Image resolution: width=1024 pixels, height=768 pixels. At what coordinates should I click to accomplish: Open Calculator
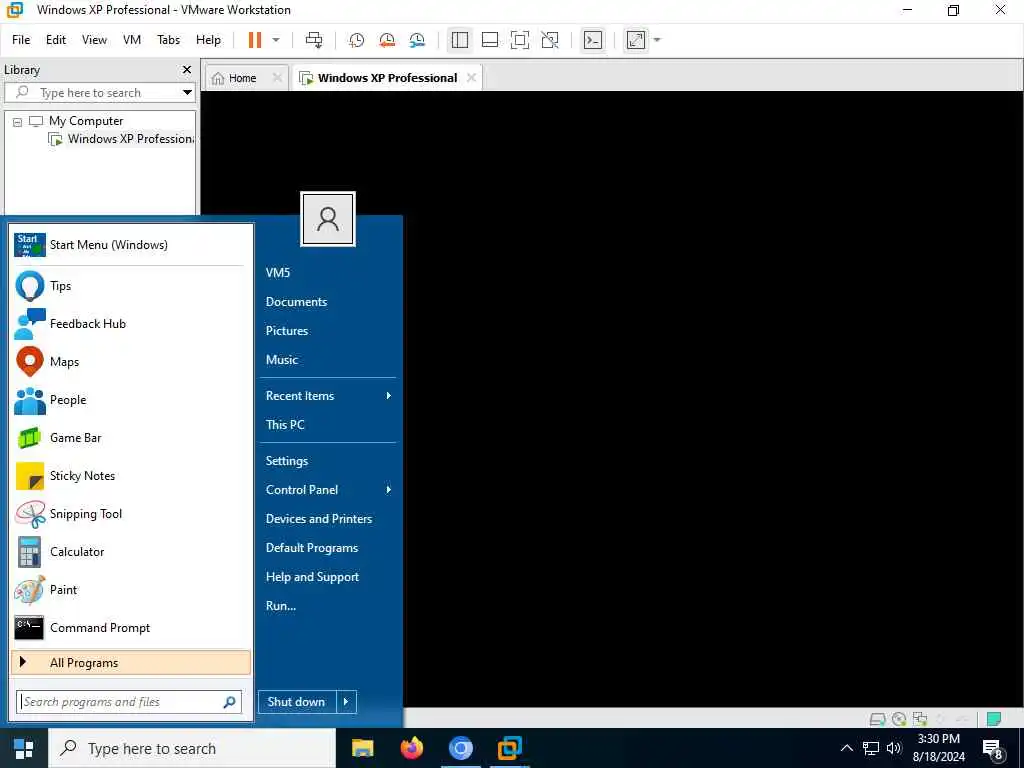[x=130, y=552]
